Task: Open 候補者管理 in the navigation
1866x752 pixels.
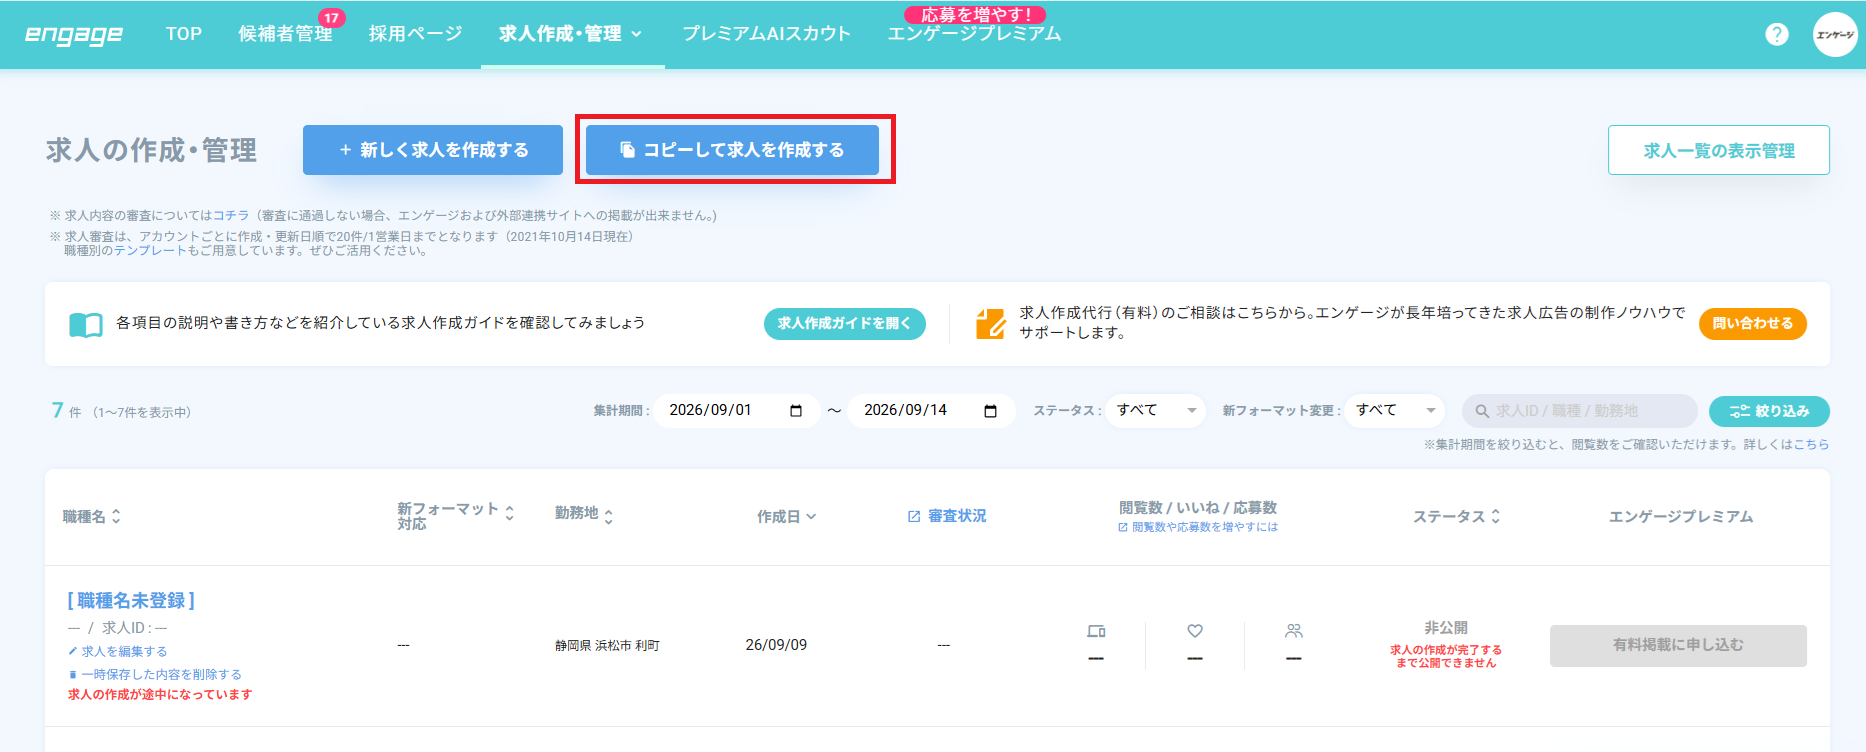Action: point(285,34)
